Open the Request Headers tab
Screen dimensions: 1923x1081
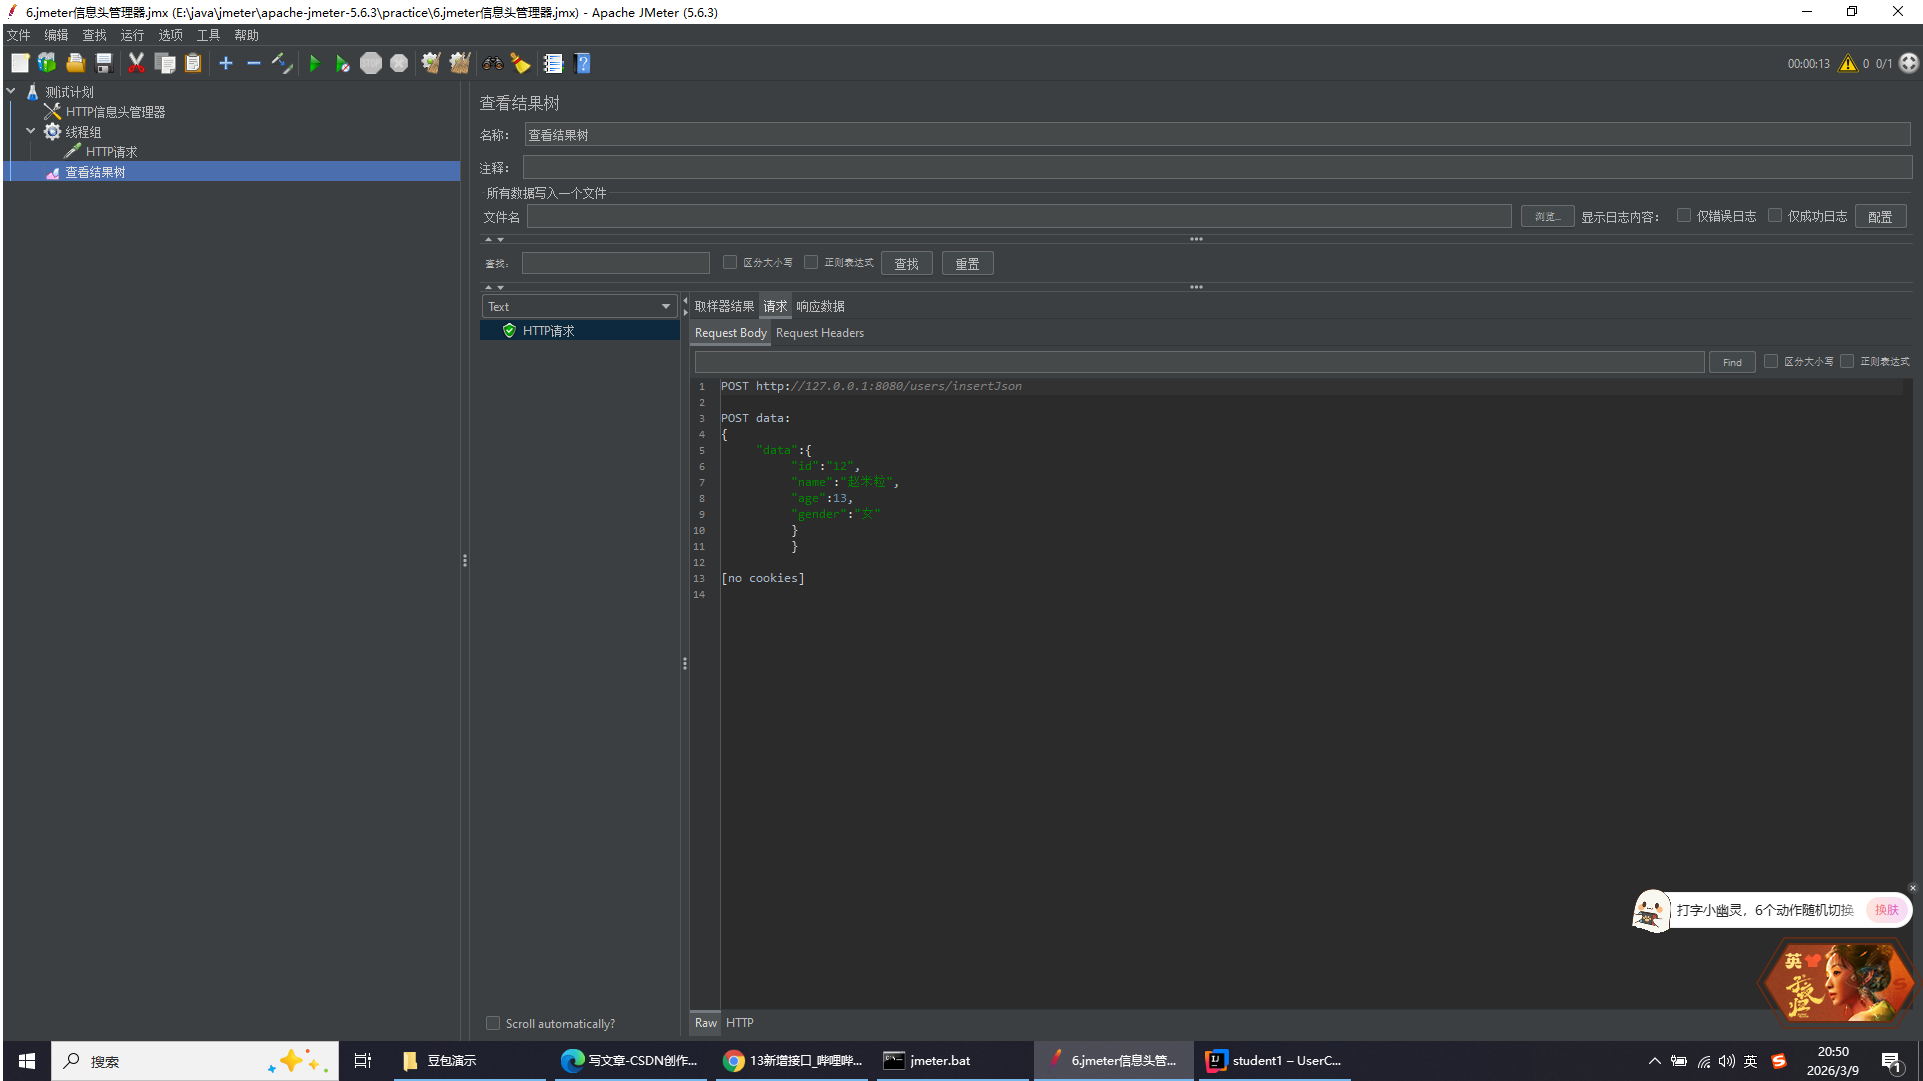coord(819,333)
